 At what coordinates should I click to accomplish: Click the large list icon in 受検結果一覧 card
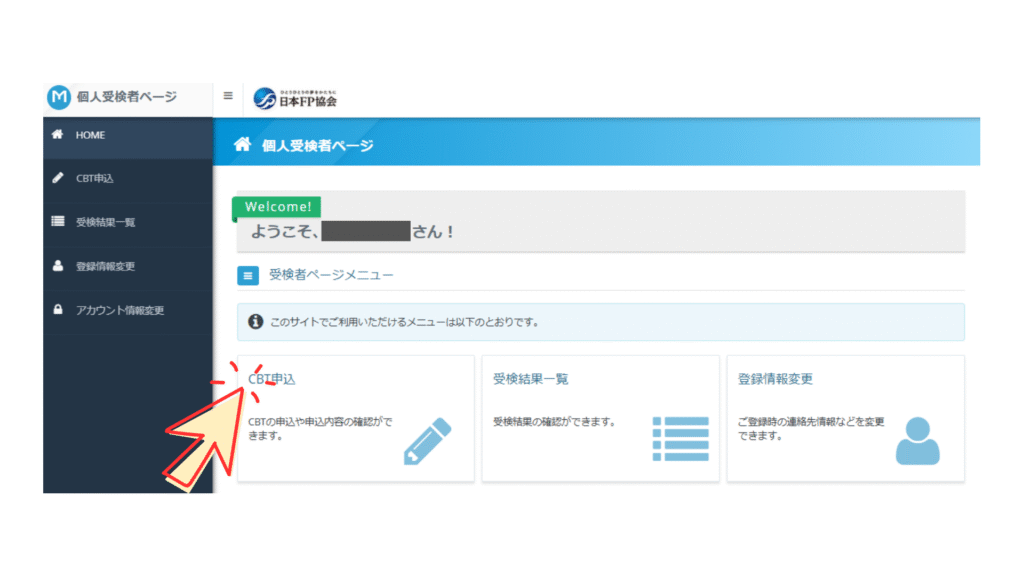[680, 439]
